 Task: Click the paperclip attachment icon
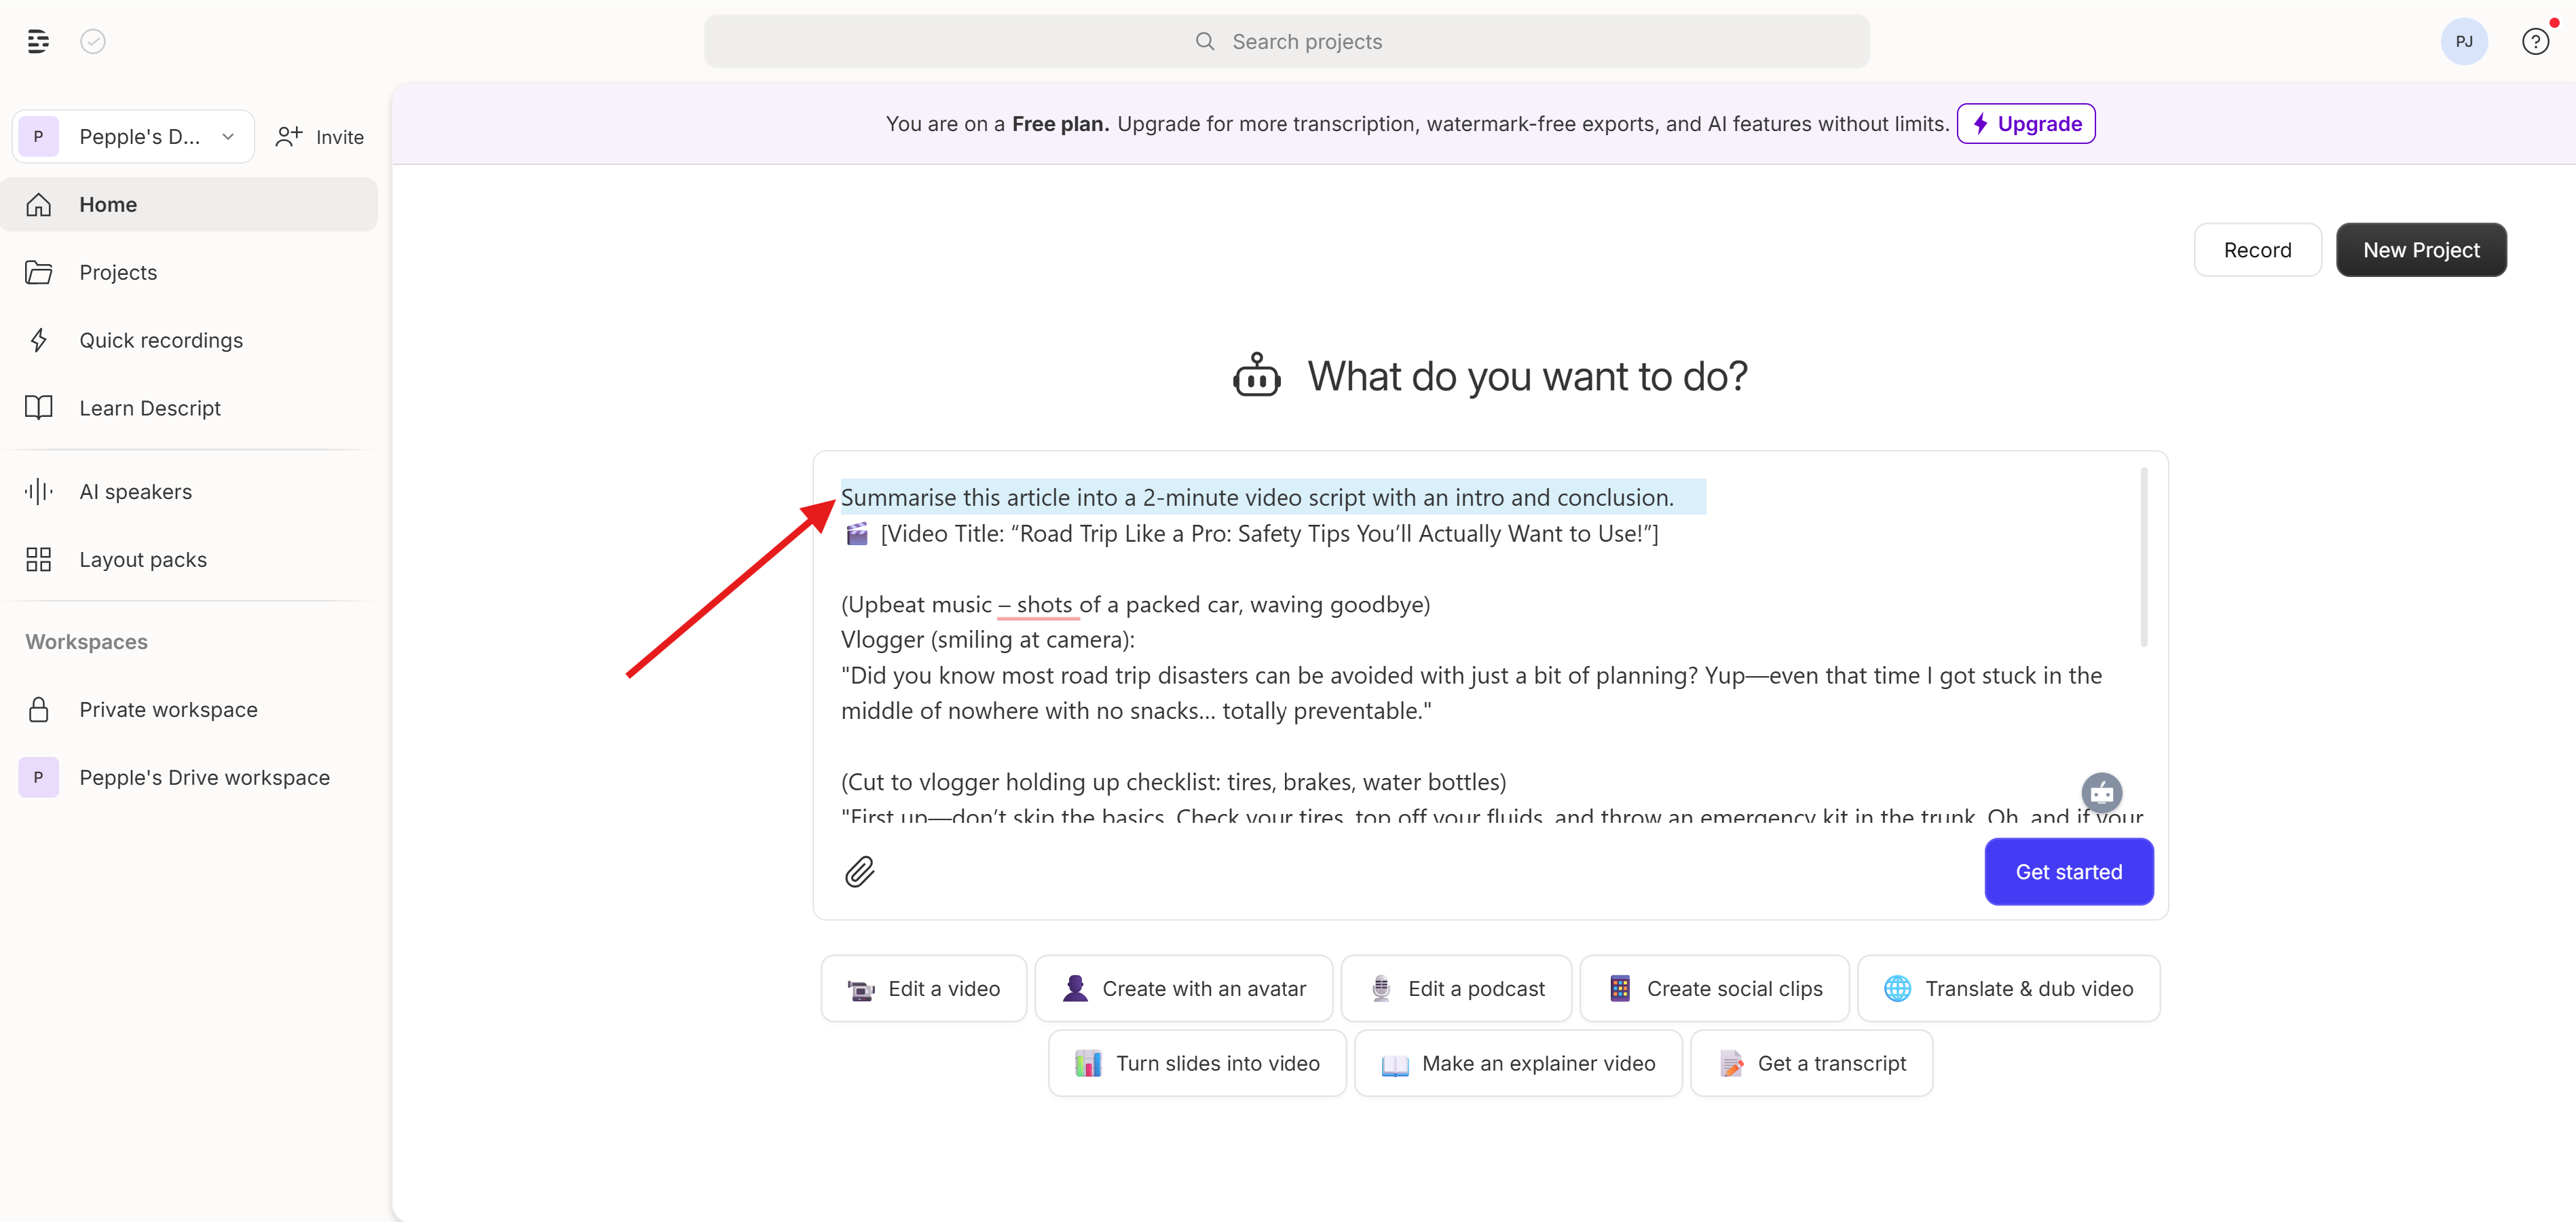859,872
